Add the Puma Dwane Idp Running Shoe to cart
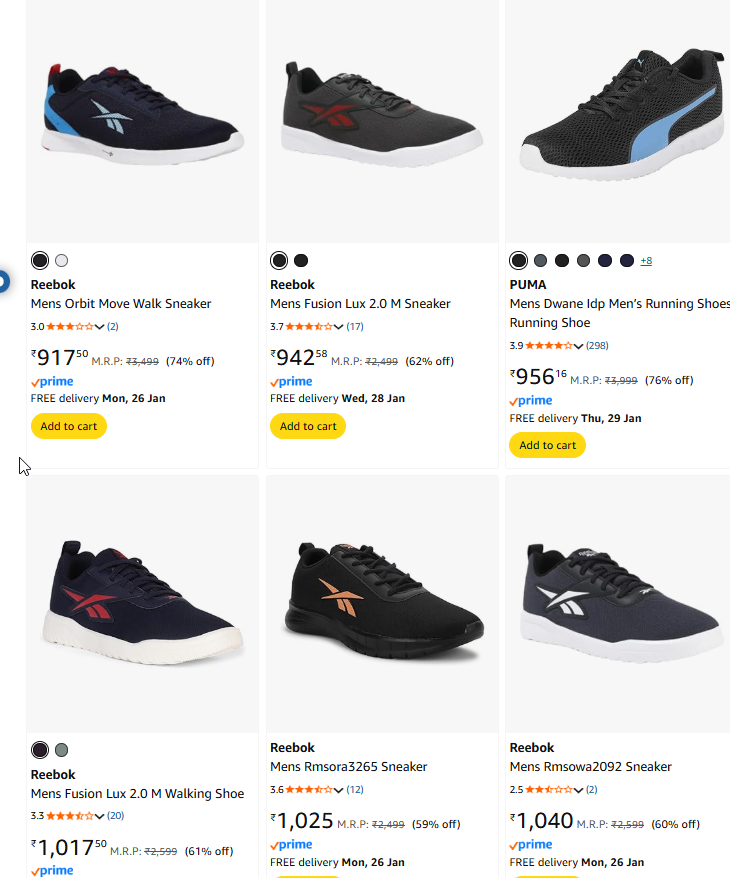Image resolution: width=730 pixels, height=878 pixels. (x=548, y=445)
